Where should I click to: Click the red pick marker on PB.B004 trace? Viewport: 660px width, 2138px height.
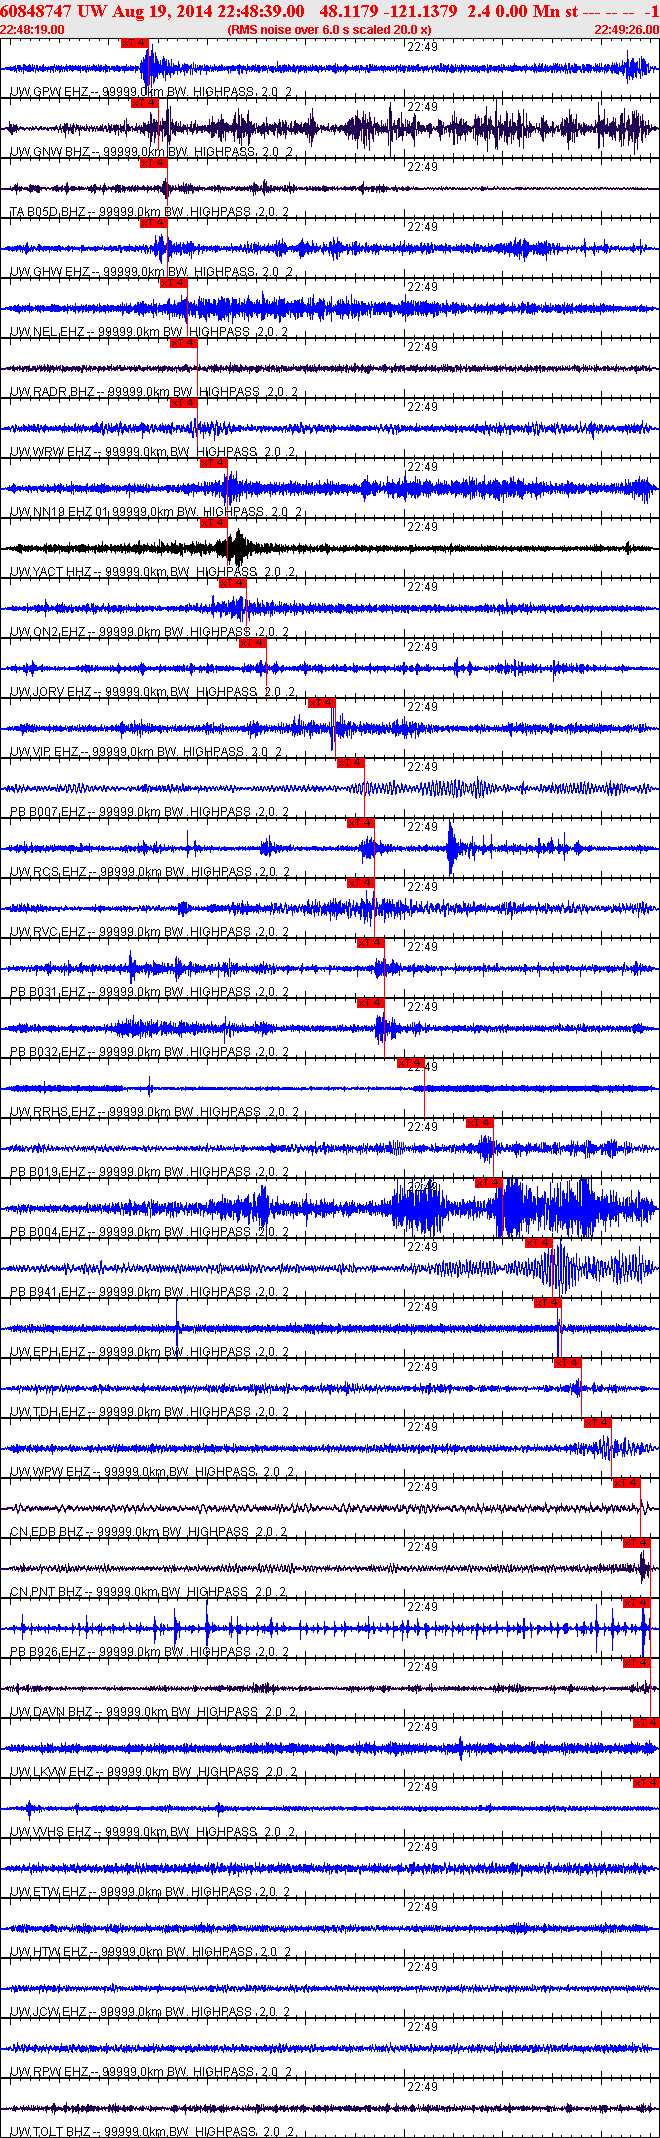(487, 1183)
